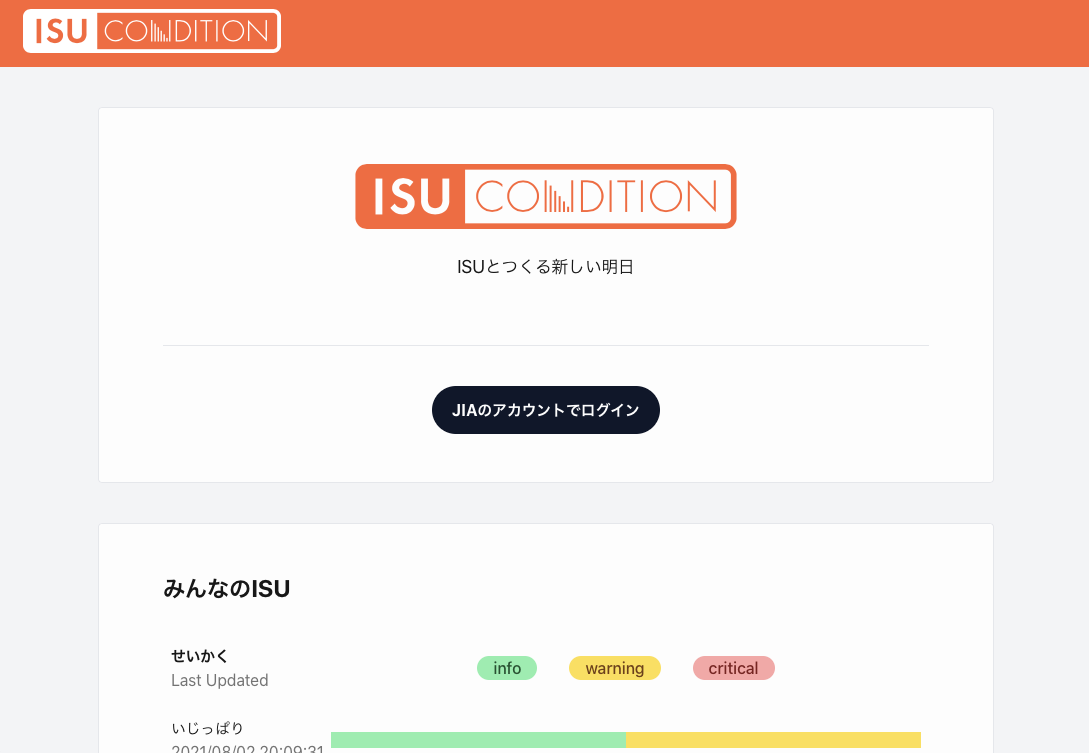Select the green info badge
Screen dimensions: 1089x753
[x=507, y=668]
